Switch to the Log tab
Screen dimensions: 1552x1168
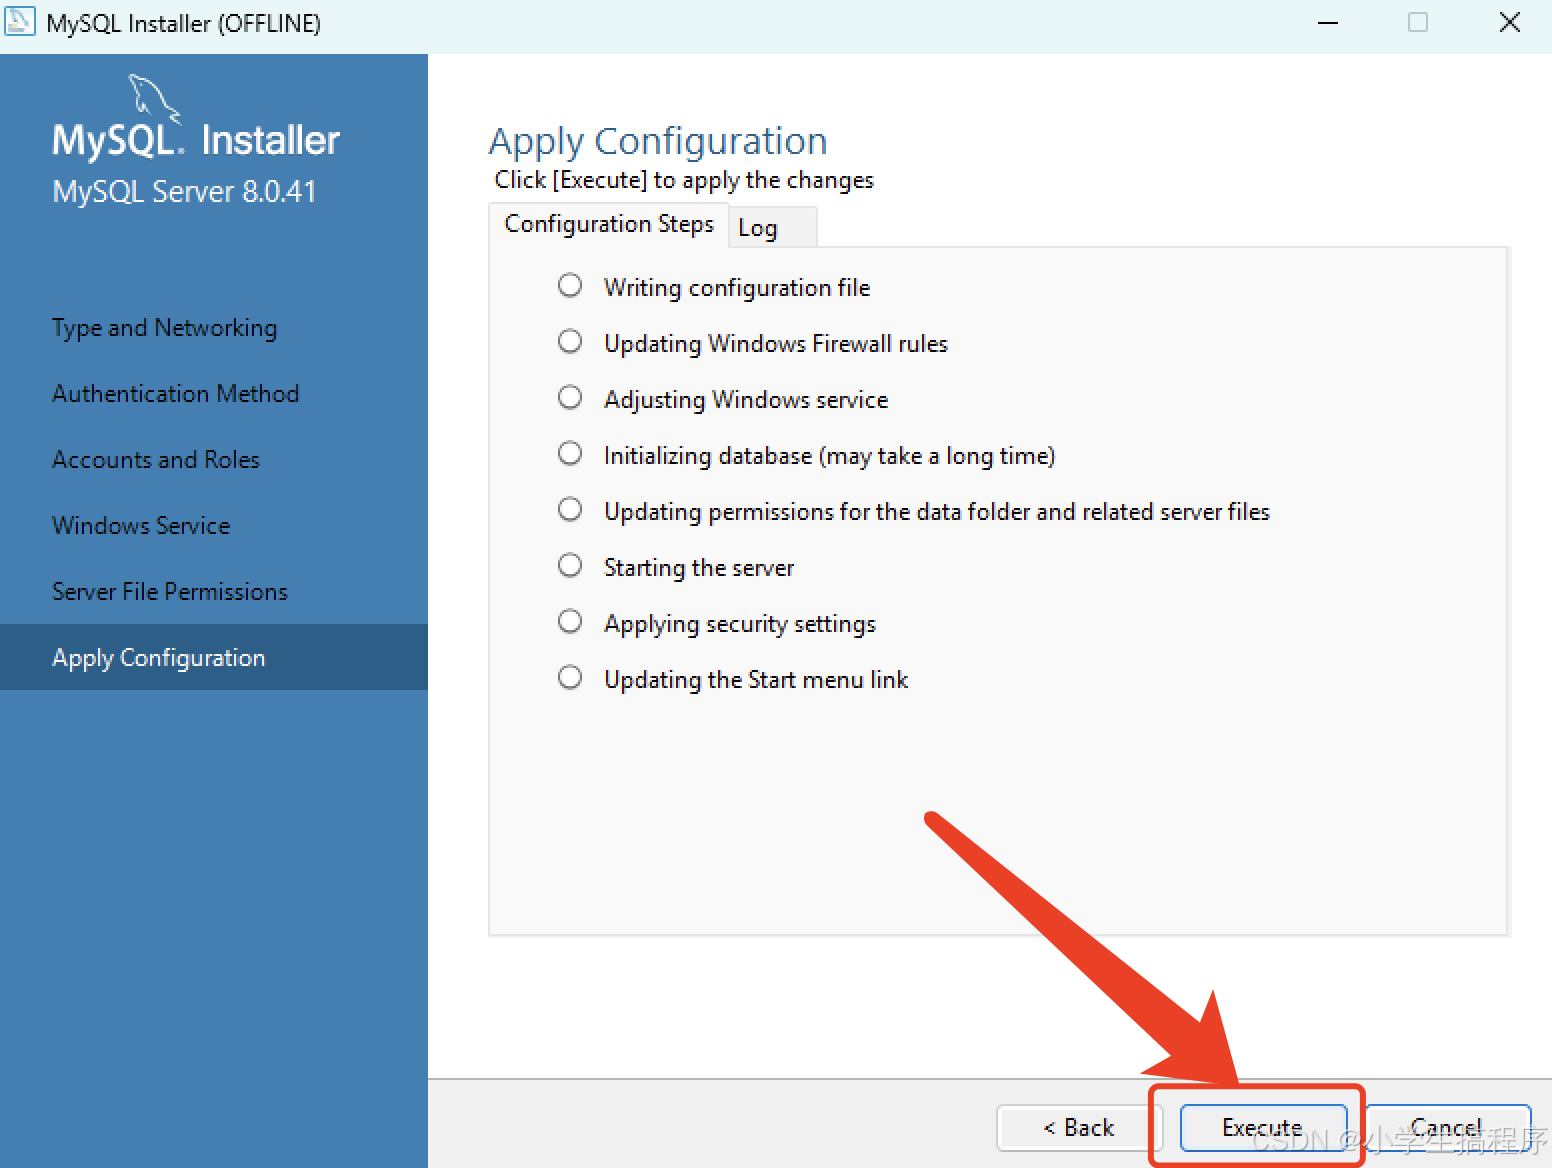(758, 228)
